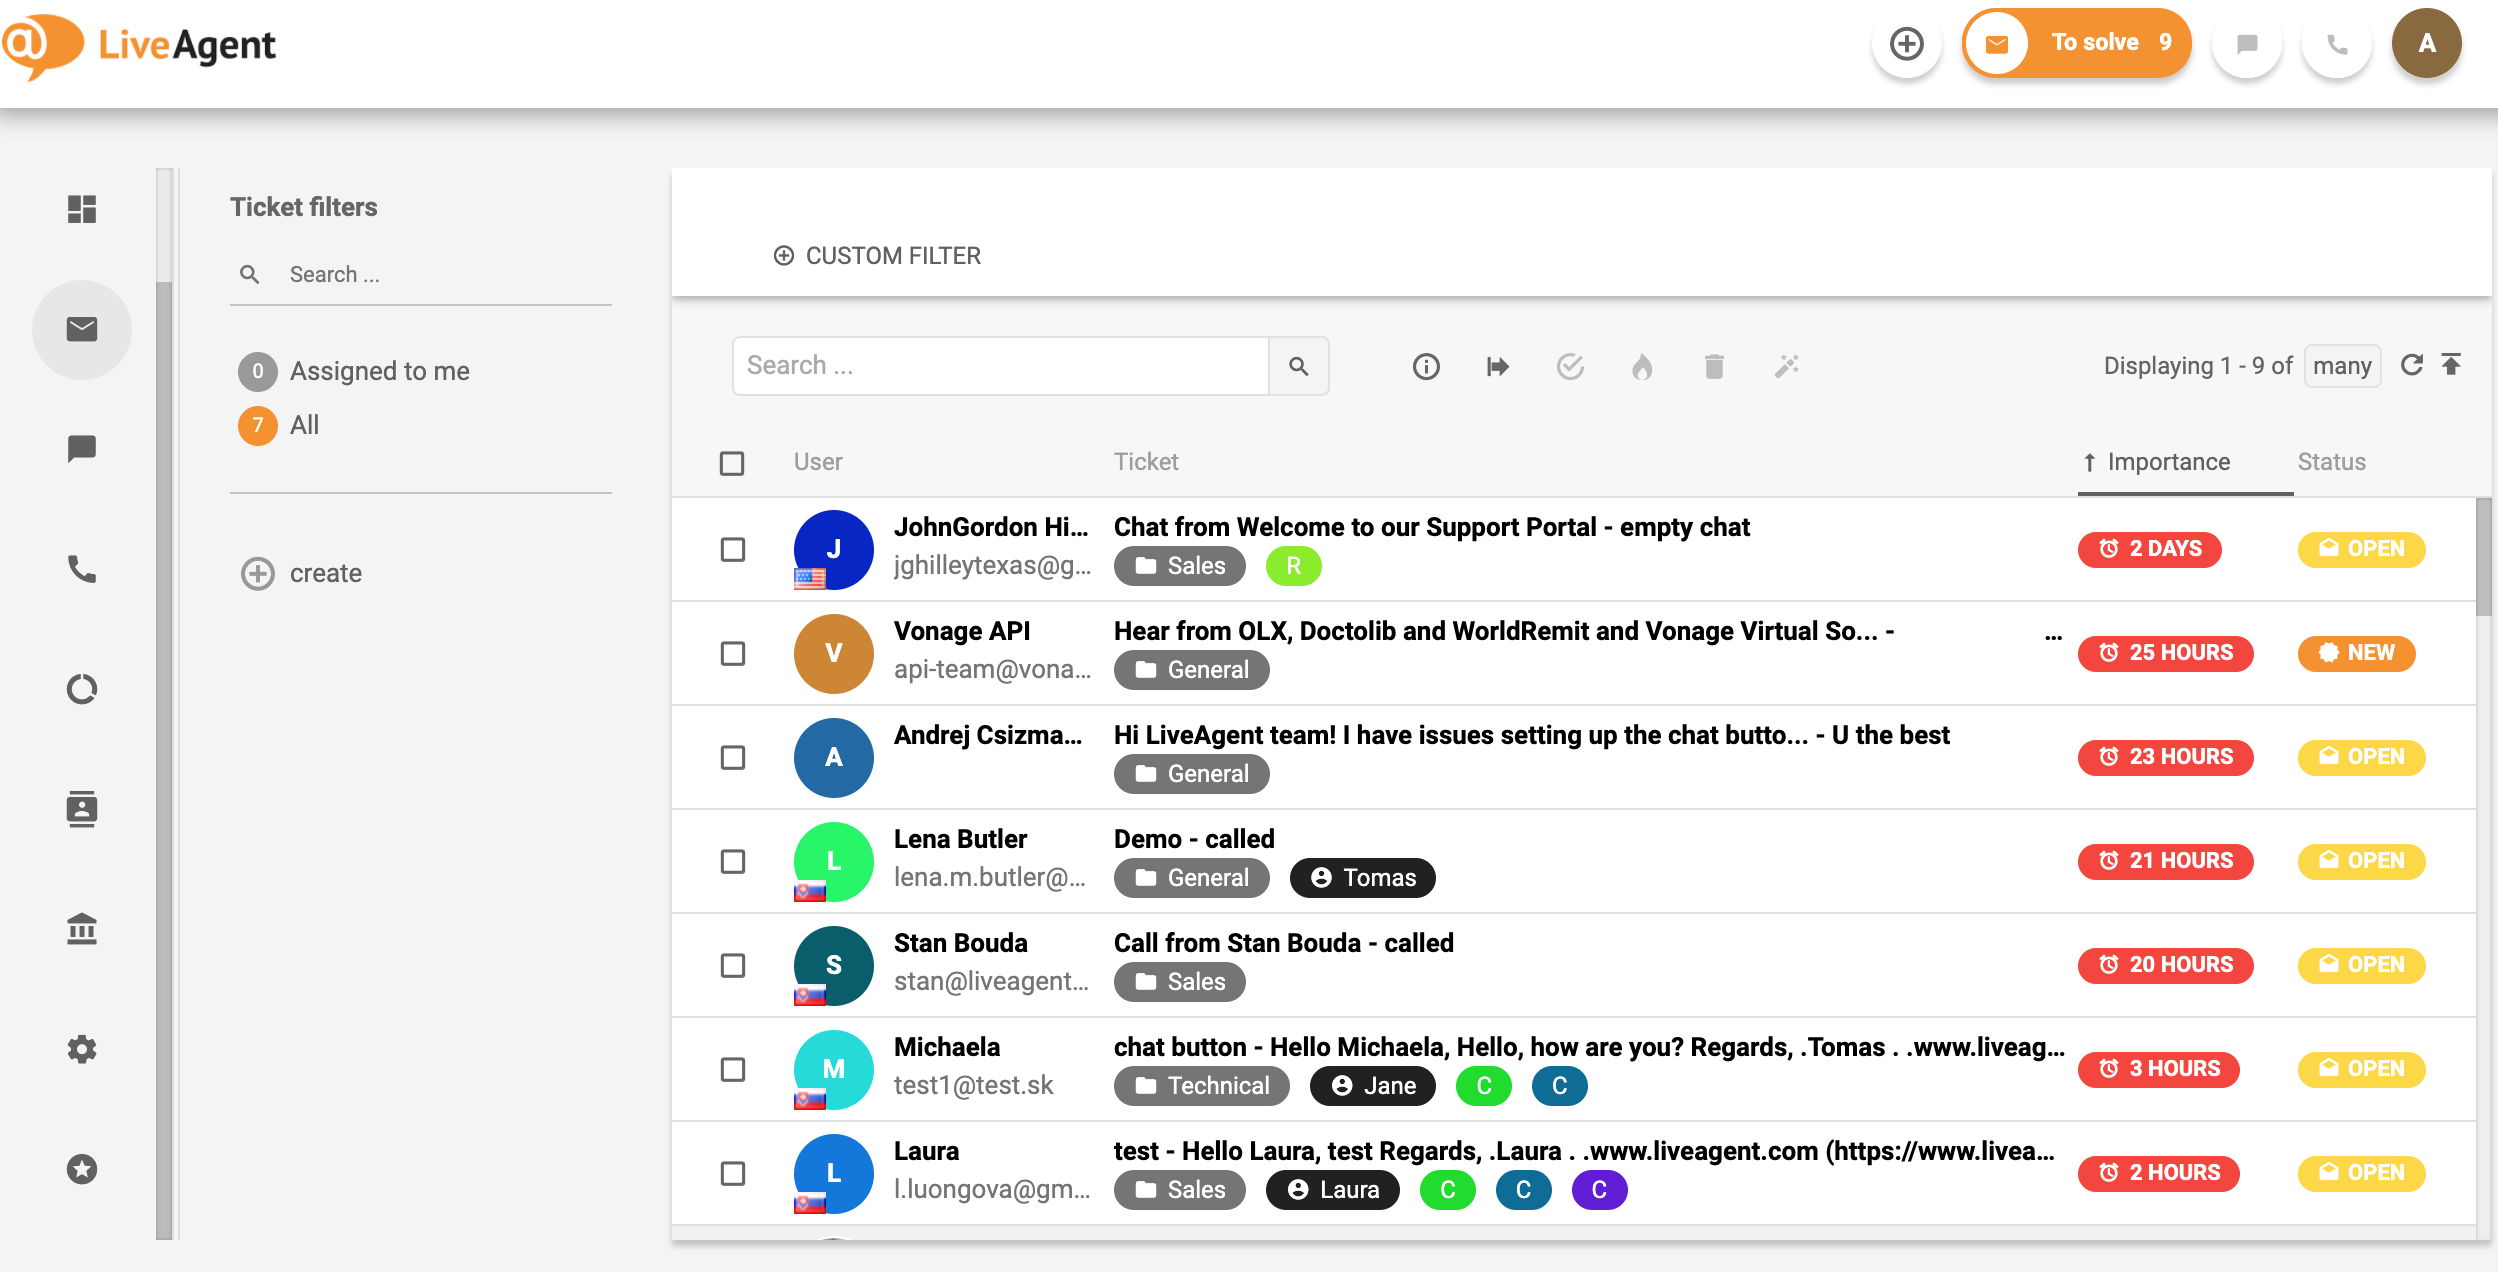
Task: Open the Demo - called ticket
Action: point(1194,839)
